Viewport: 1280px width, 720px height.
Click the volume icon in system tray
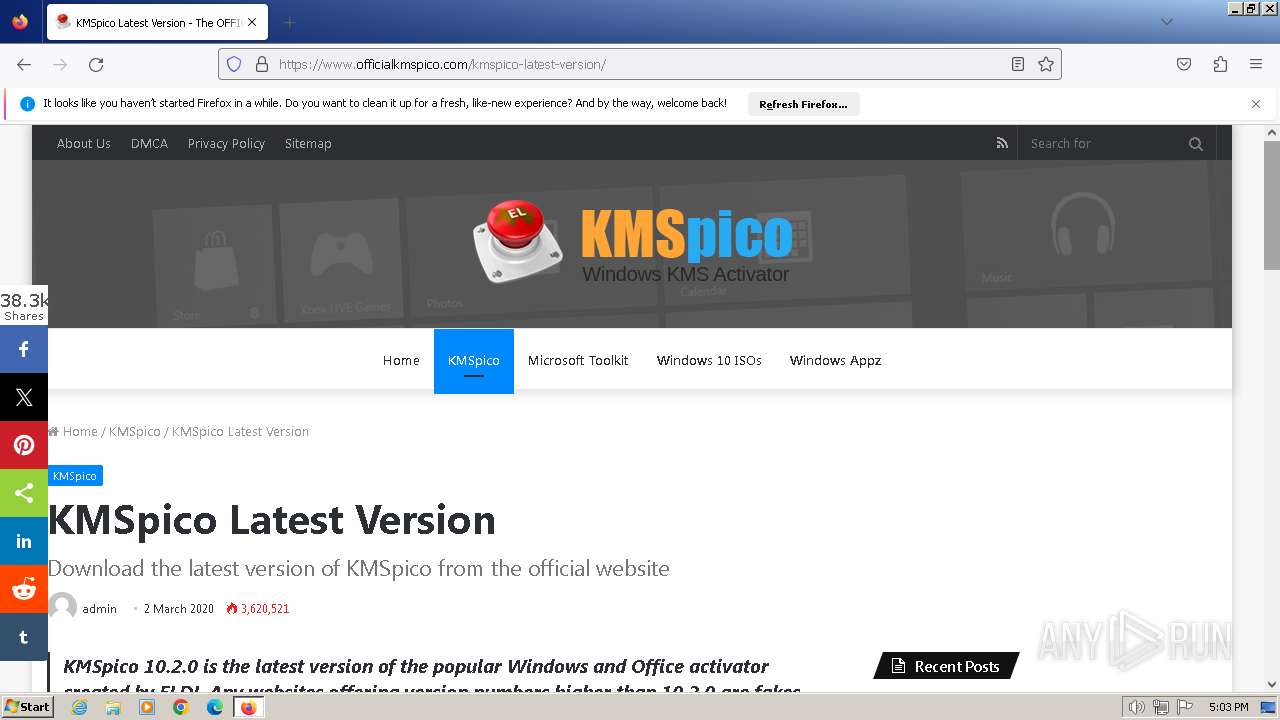[x=1136, y=707]
